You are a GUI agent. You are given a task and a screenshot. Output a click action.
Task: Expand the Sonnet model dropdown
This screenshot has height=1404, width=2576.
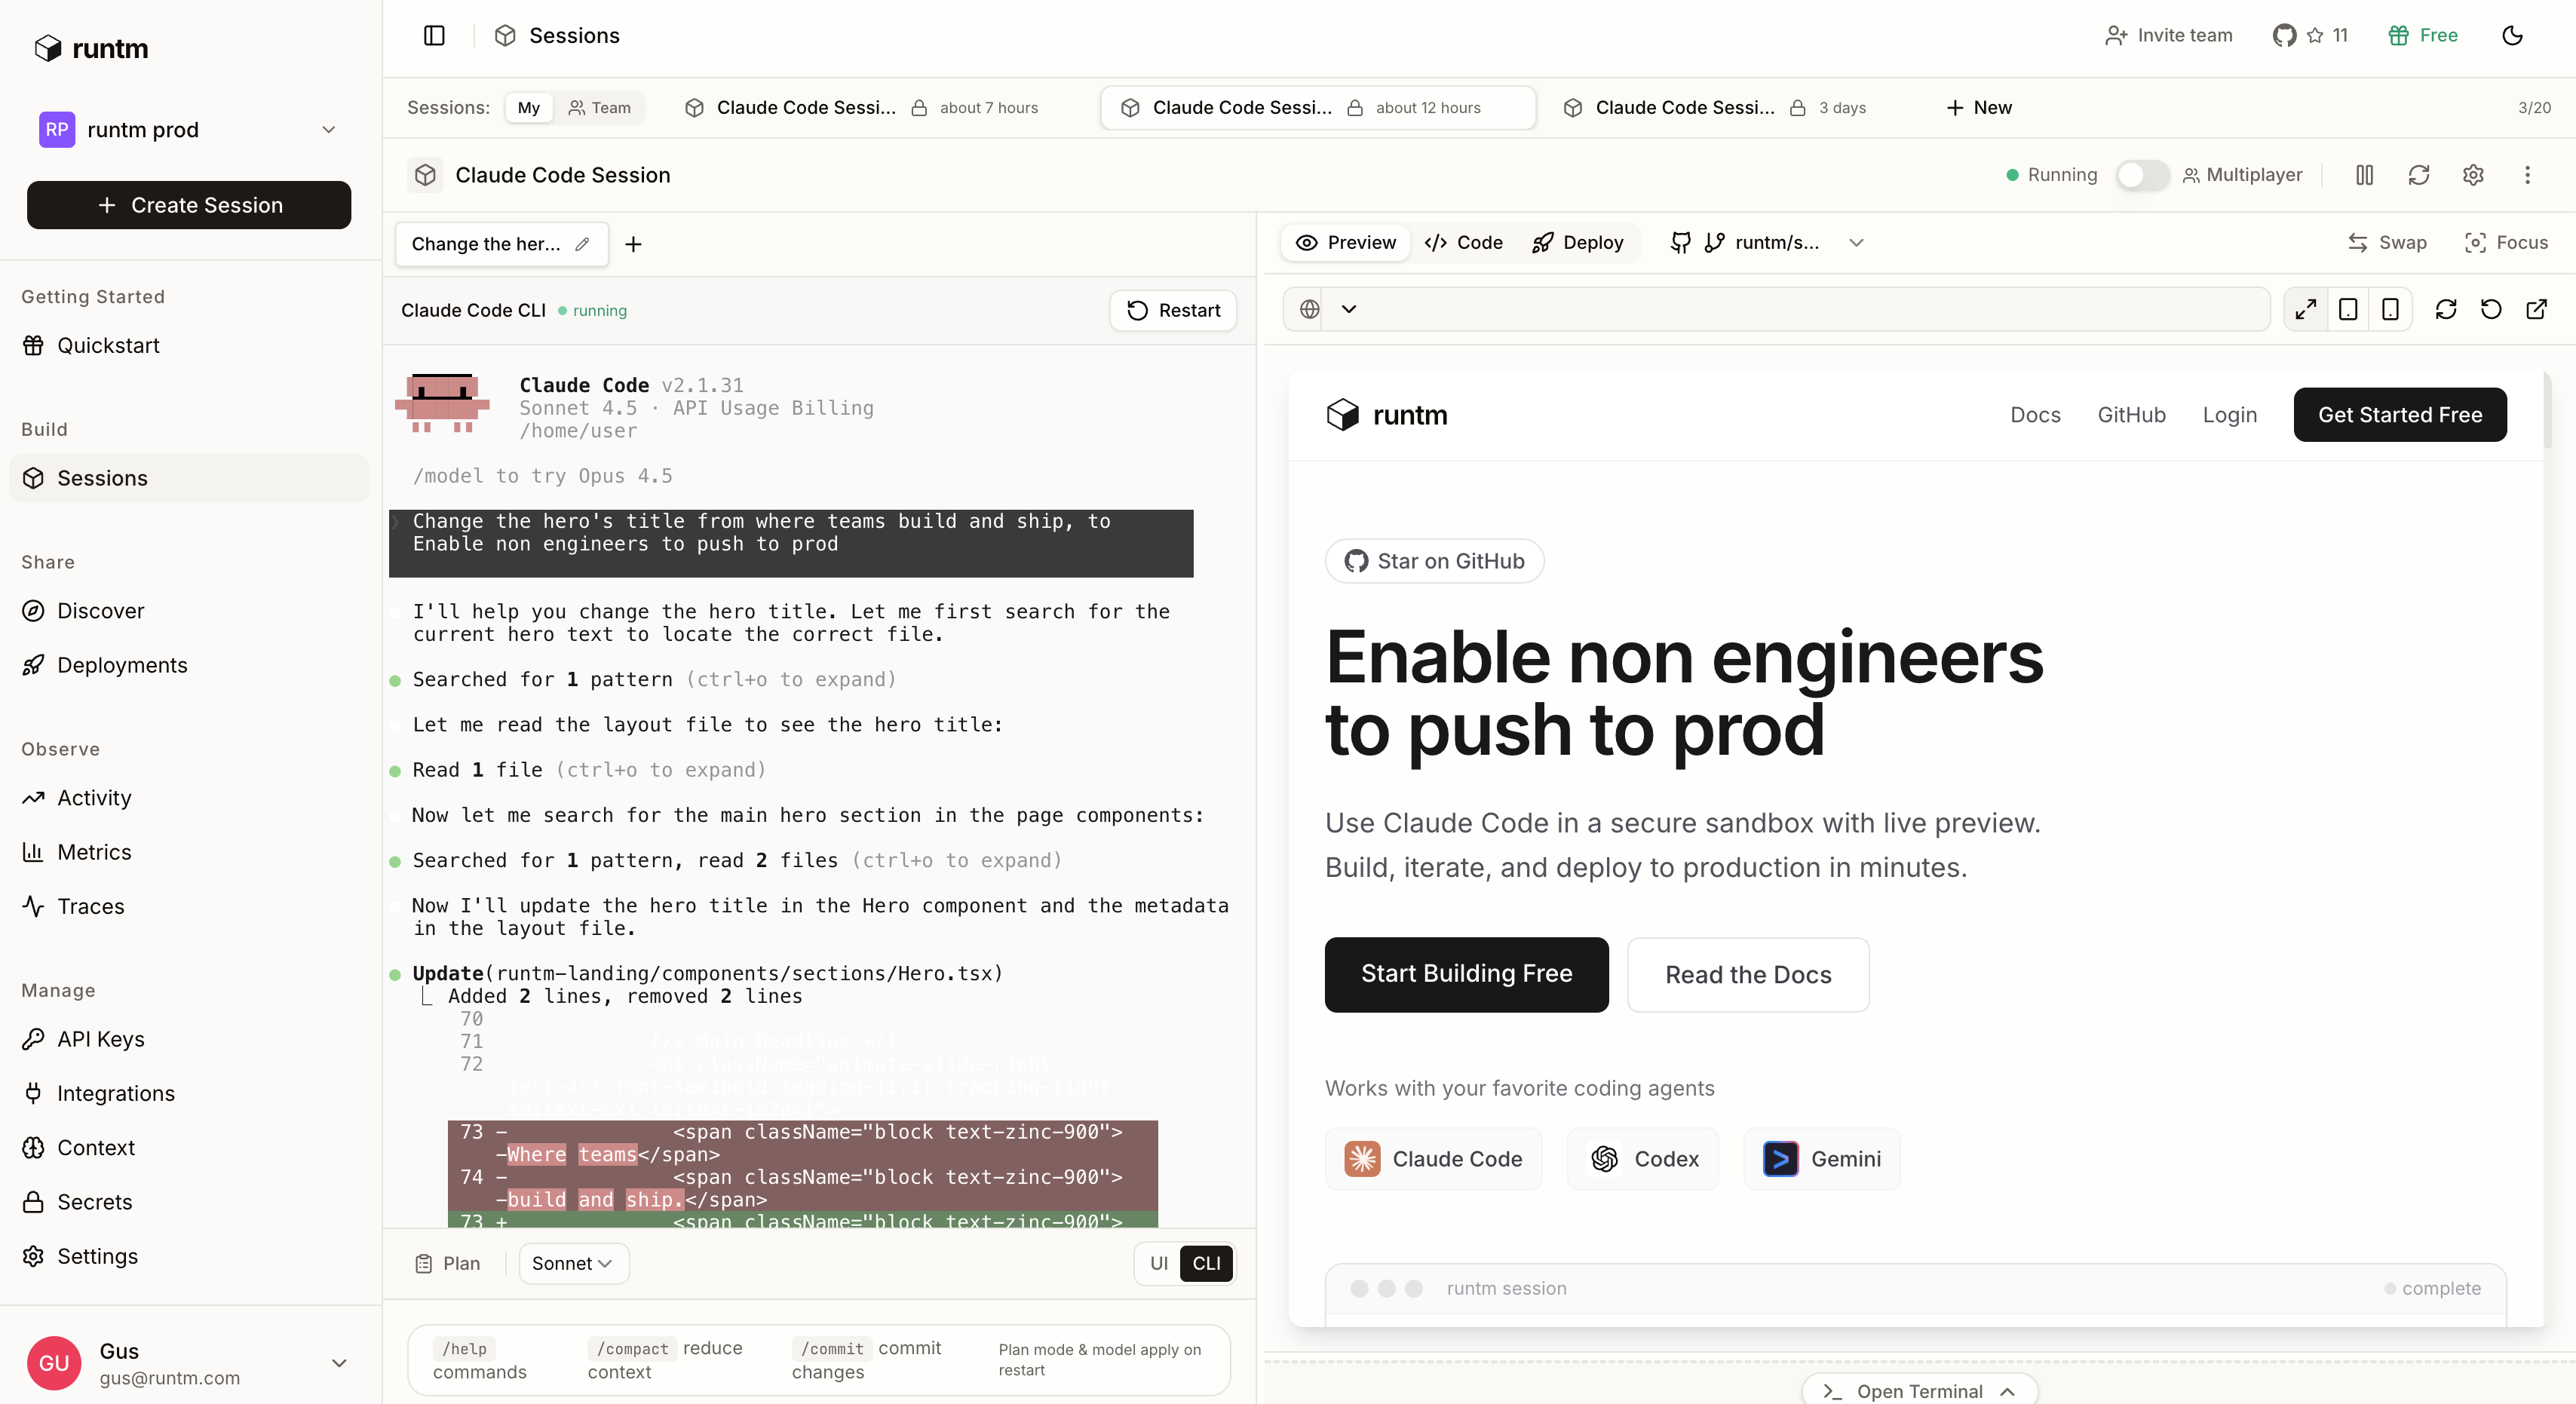(x=573, y=1263)
